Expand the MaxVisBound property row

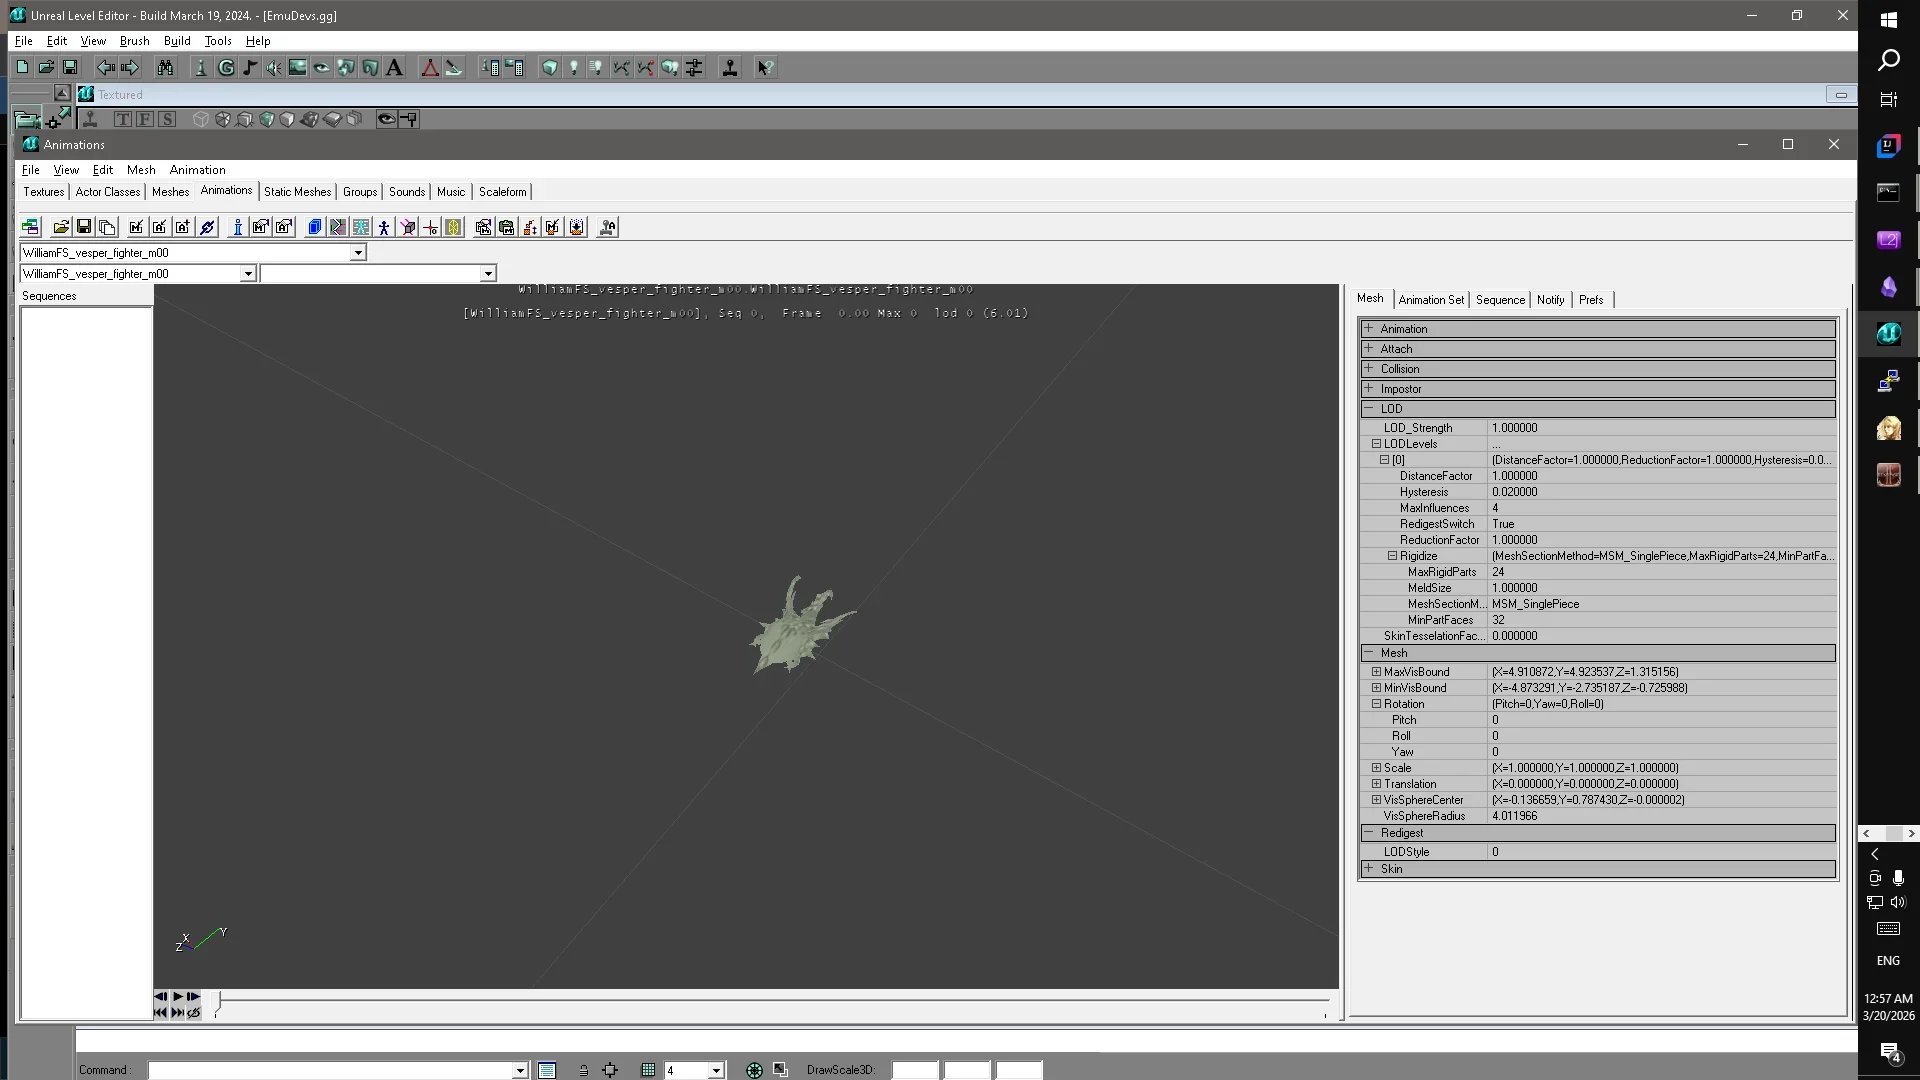(x=1376, y=672)
